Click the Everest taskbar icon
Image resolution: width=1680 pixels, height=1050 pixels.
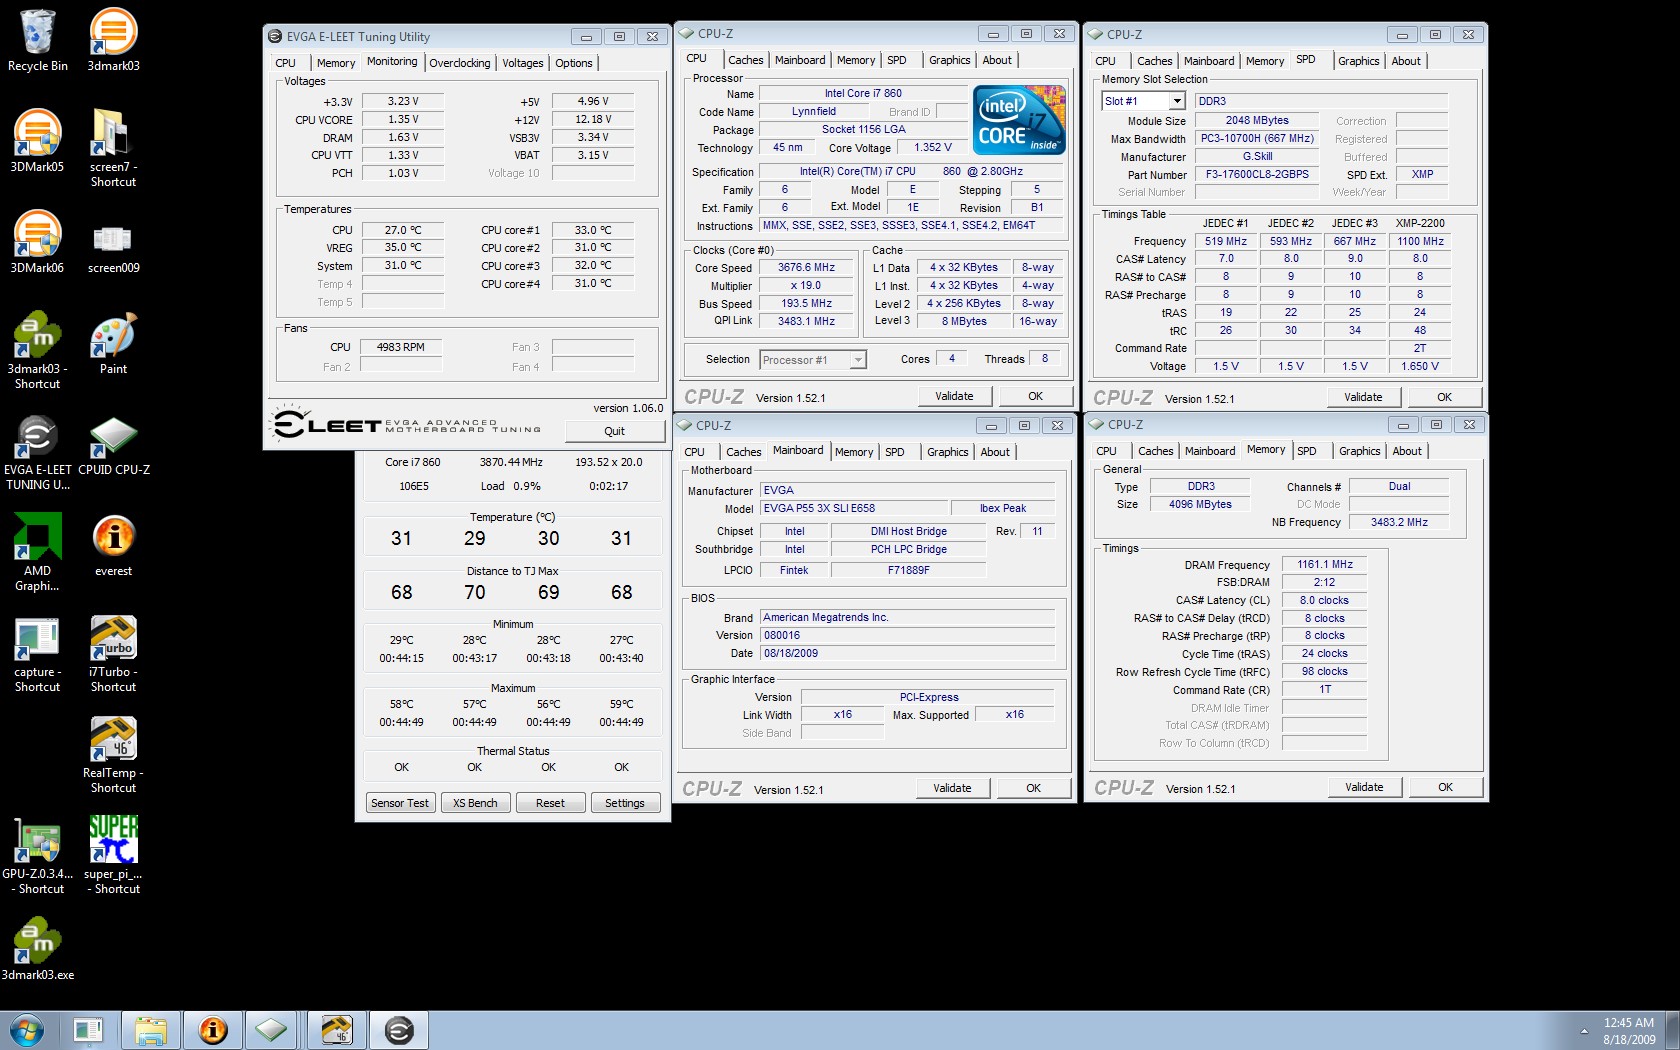[x=213, y=1030]
